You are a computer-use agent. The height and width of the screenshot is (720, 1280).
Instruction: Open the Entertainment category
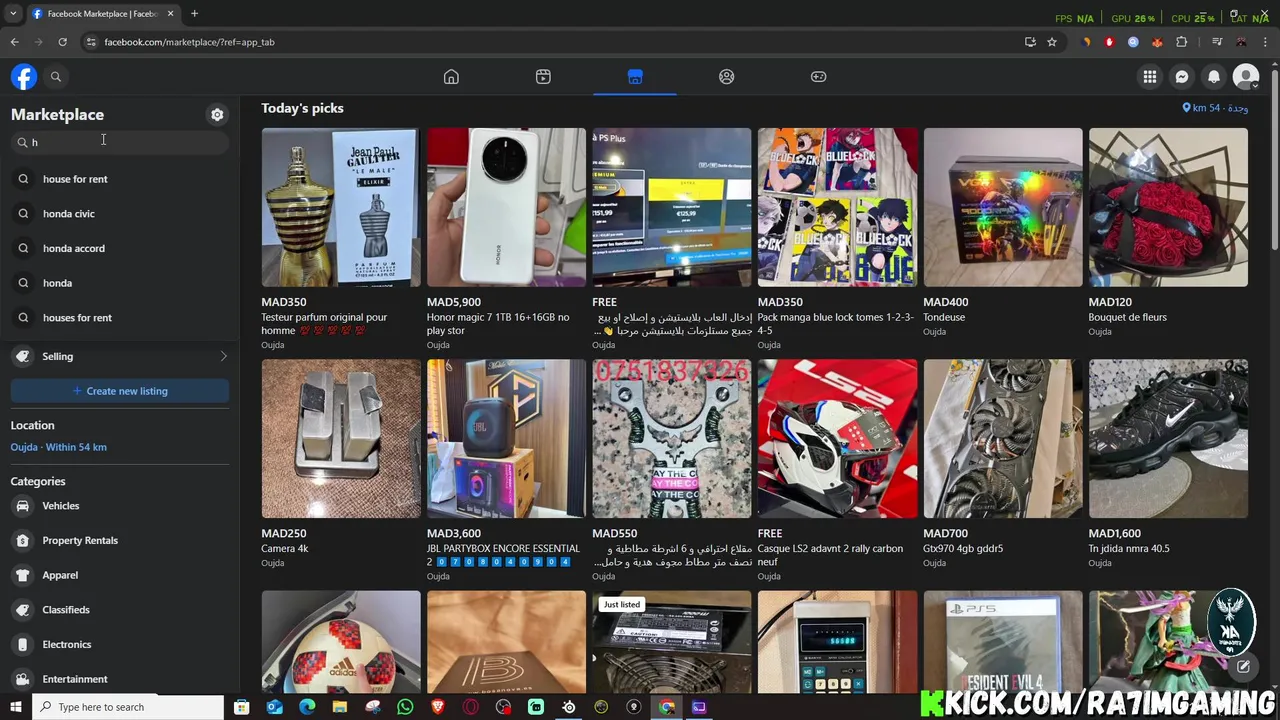120,679
